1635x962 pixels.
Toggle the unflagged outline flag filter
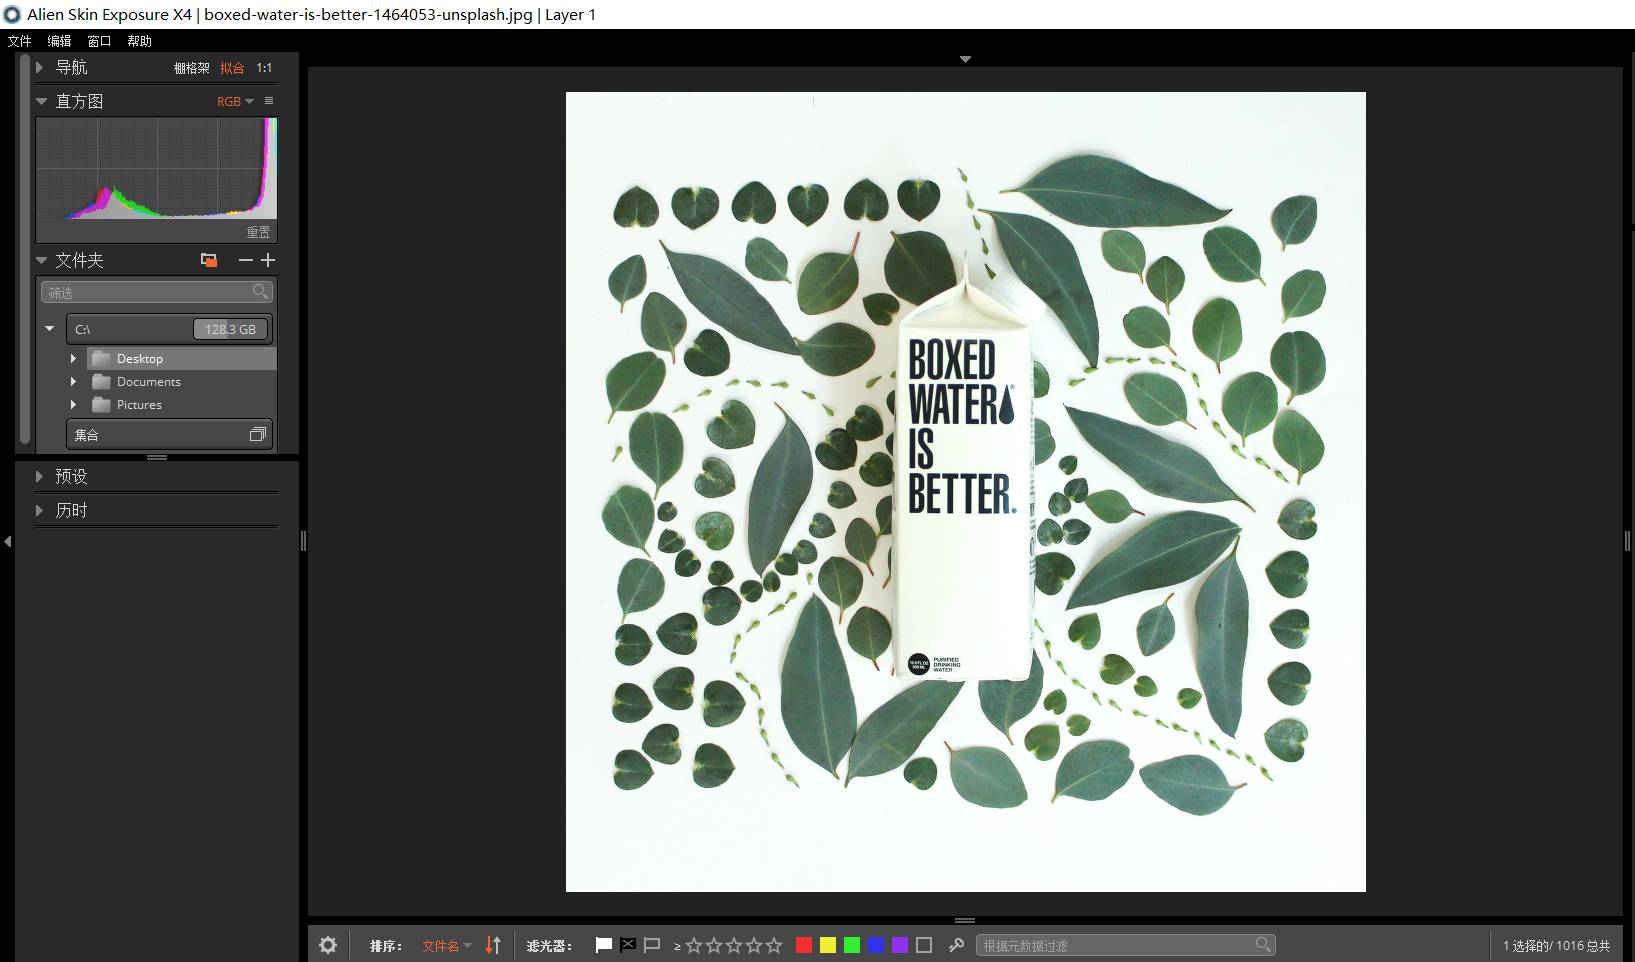[652, 945]
